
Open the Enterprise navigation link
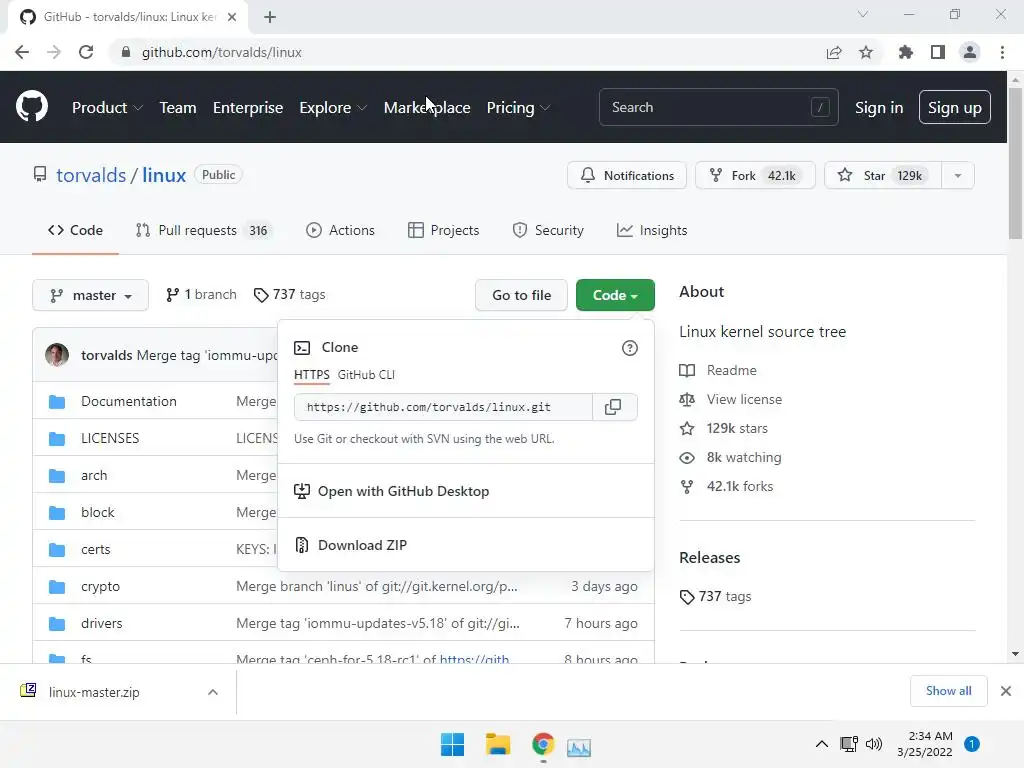tap(248, 108)
